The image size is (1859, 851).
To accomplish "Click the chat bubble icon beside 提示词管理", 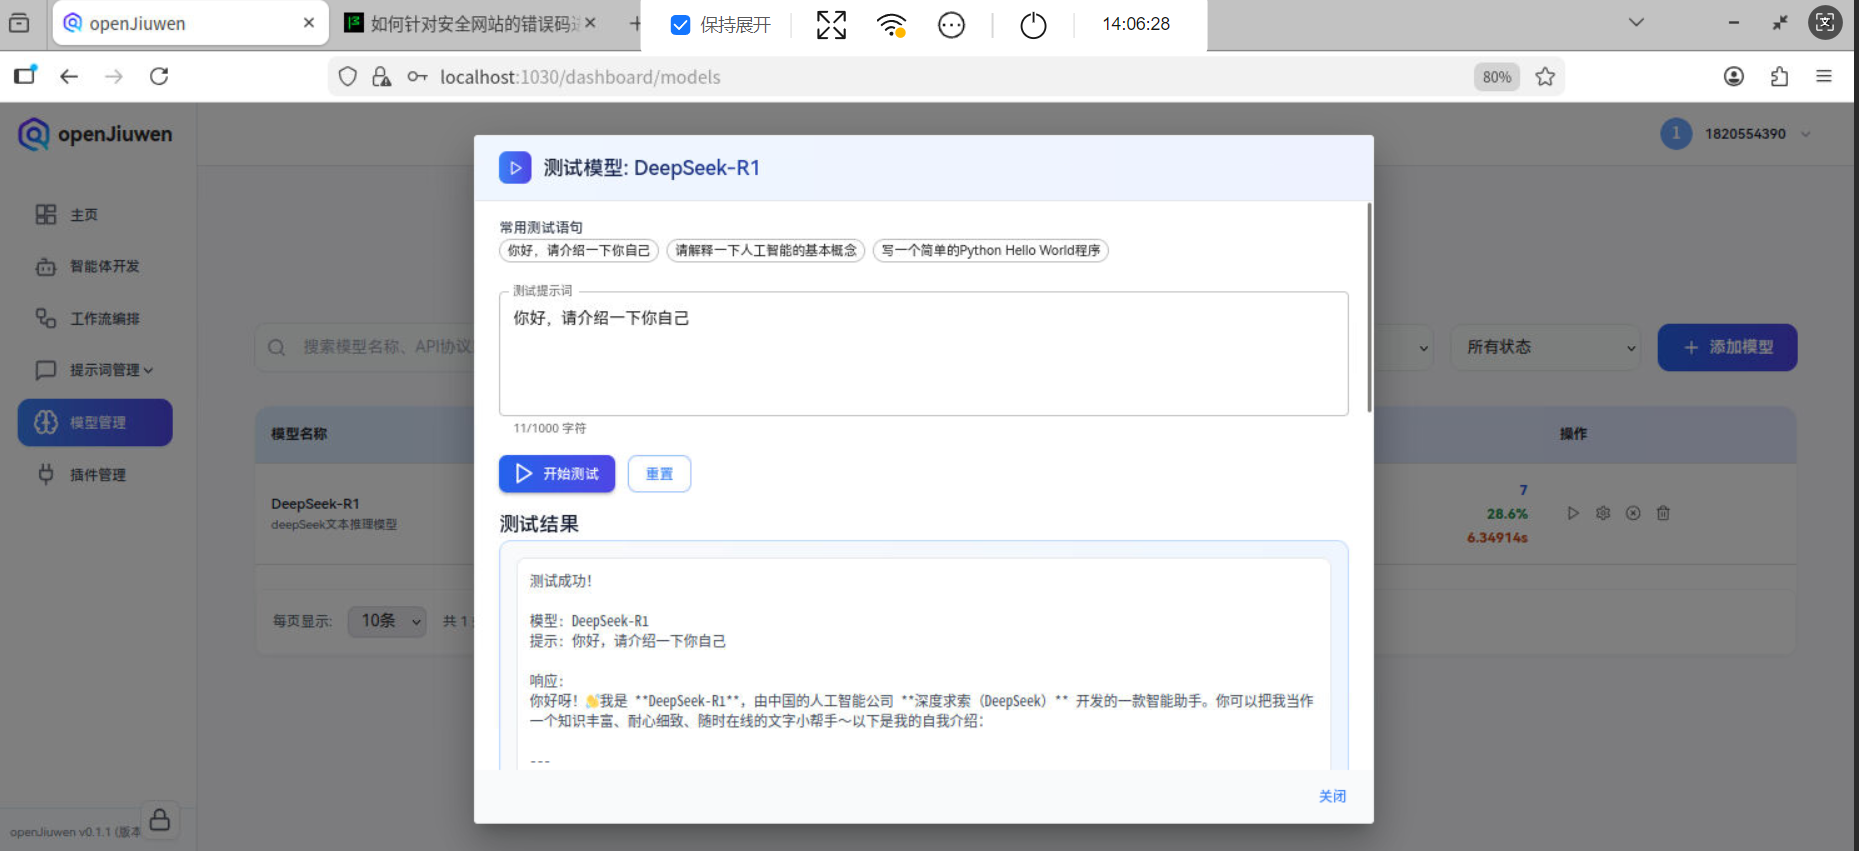I will 46,370.
